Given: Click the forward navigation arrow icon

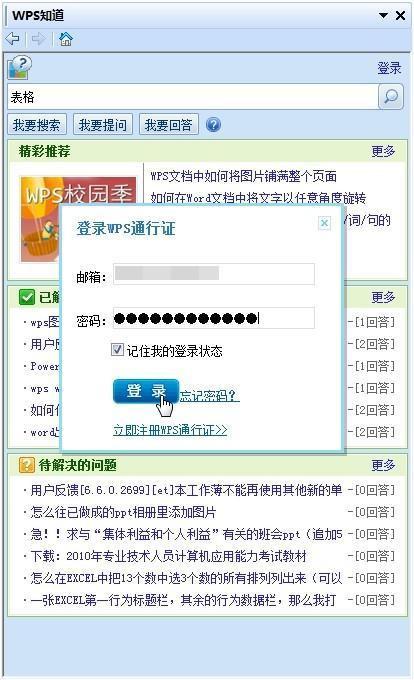Looking at the screenshot, I should (39, 39).
